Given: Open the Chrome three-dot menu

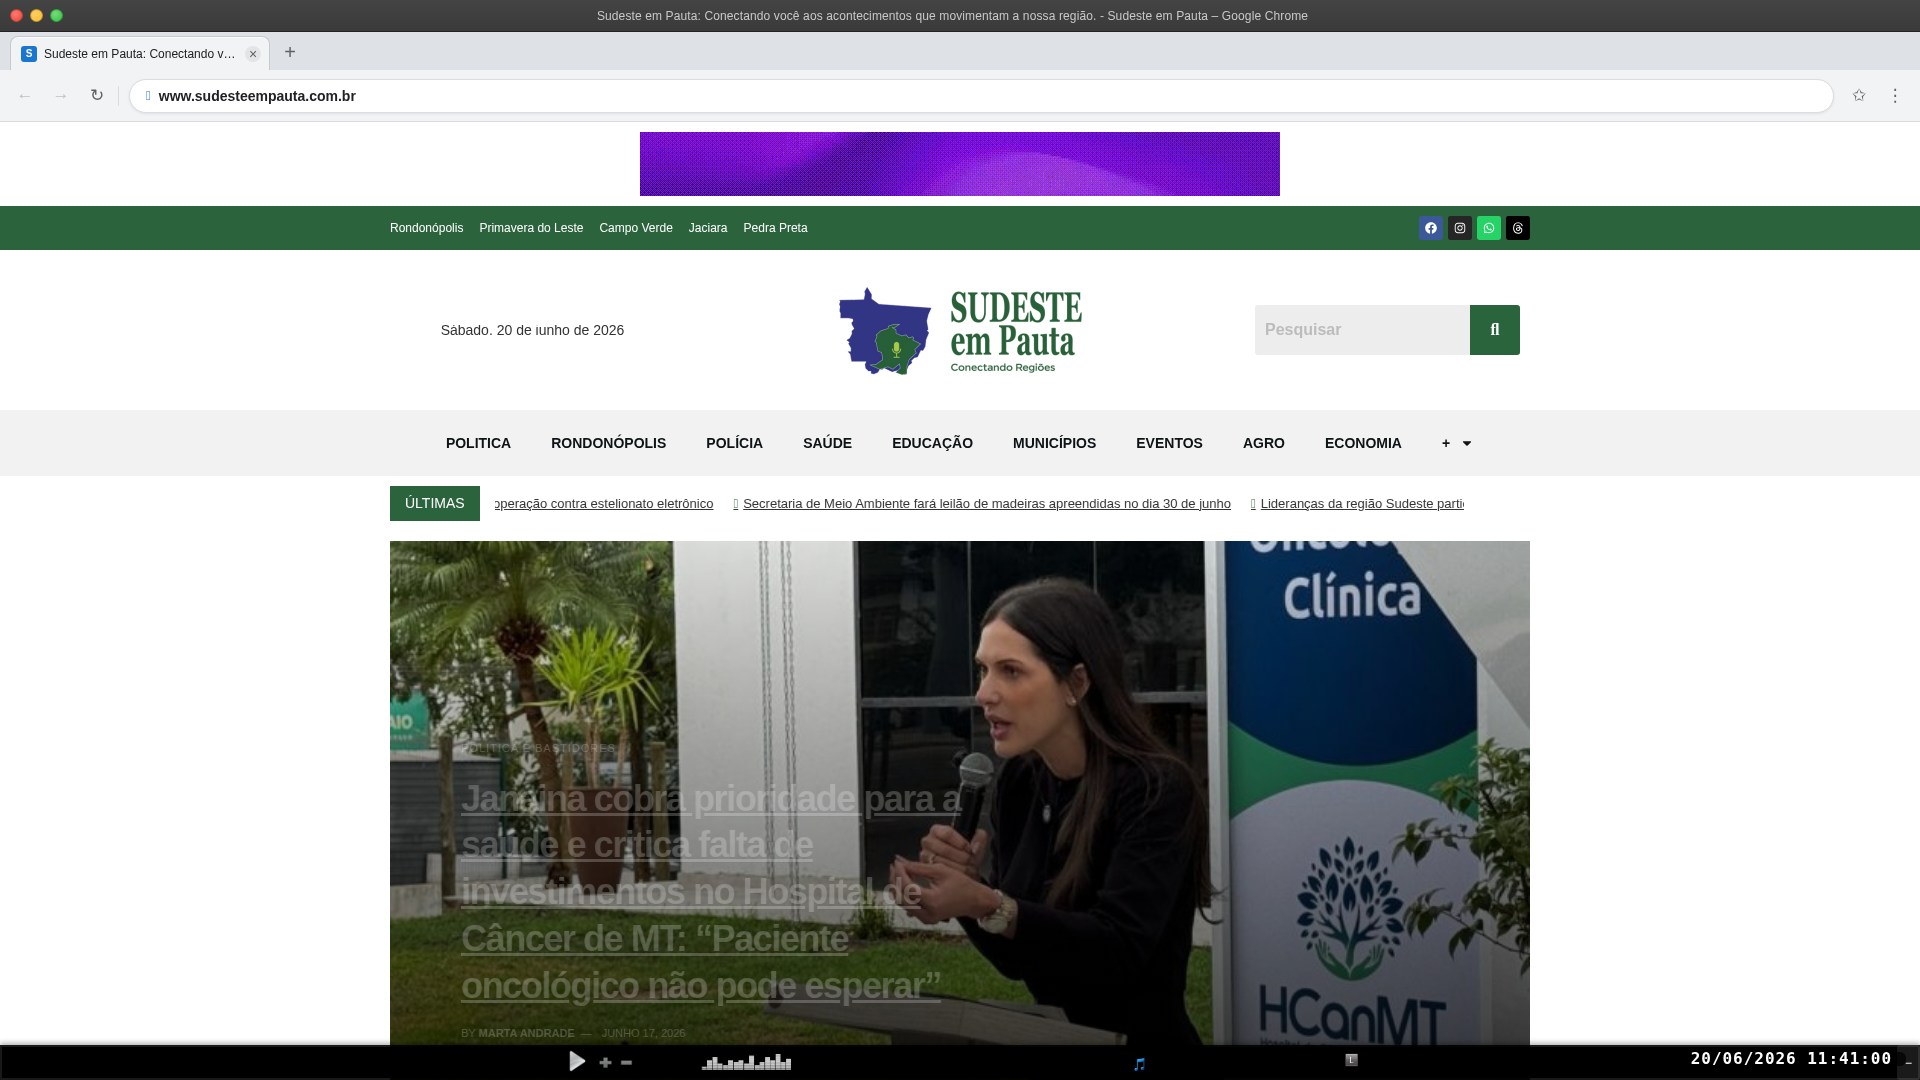Looking at the screenshot, I should pos(1895,96).
